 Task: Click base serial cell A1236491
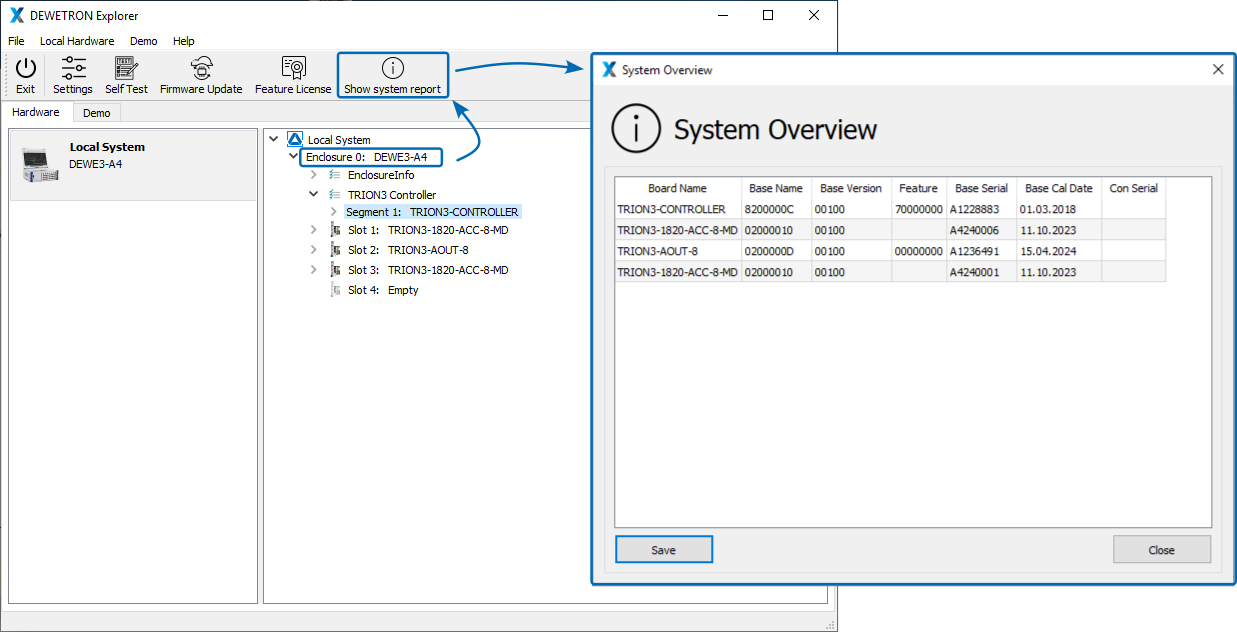coord(981,251)
